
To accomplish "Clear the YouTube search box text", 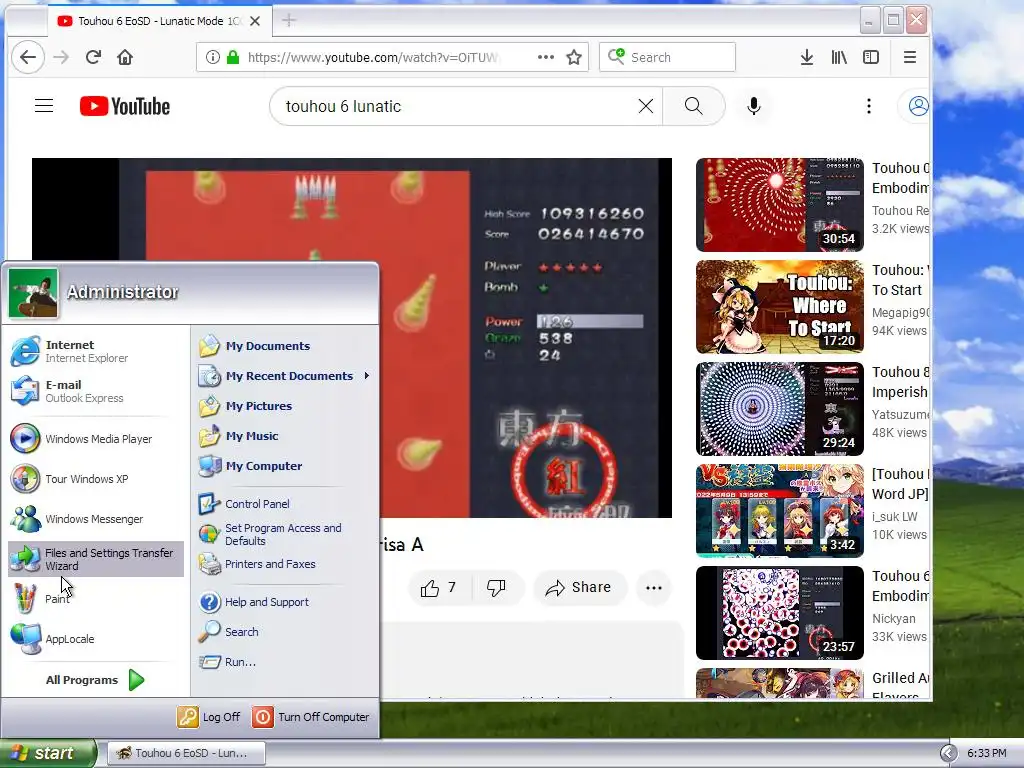I will coord(646,106).
